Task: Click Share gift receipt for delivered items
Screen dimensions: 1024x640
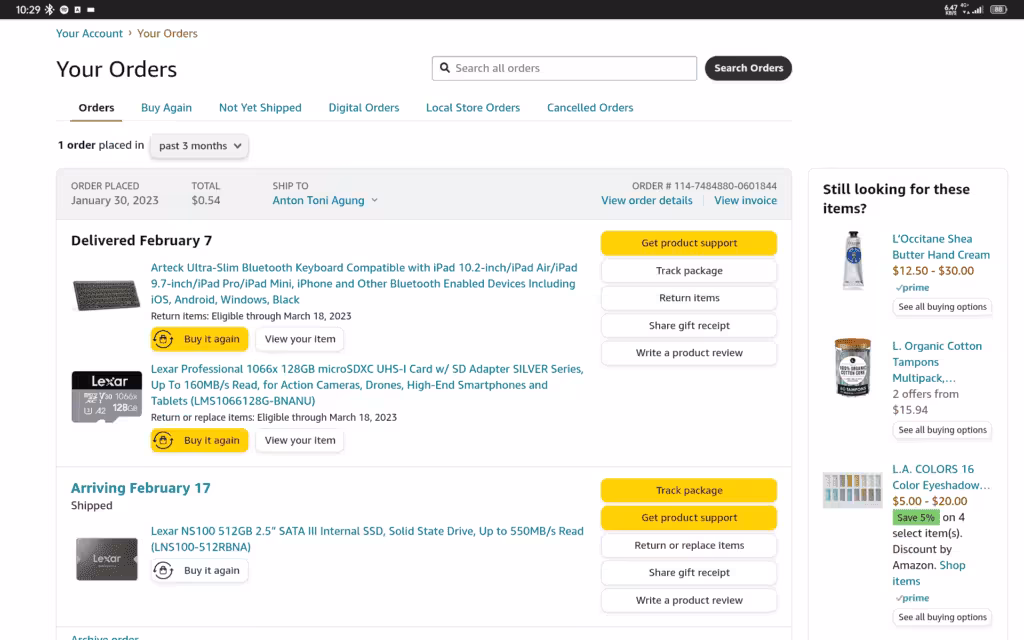Action: [689, 325]
